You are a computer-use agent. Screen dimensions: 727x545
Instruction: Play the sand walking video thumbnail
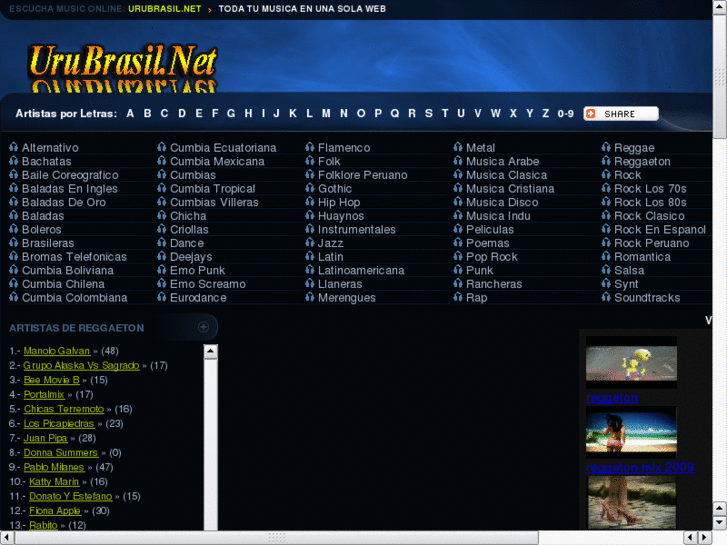point(631,502)
